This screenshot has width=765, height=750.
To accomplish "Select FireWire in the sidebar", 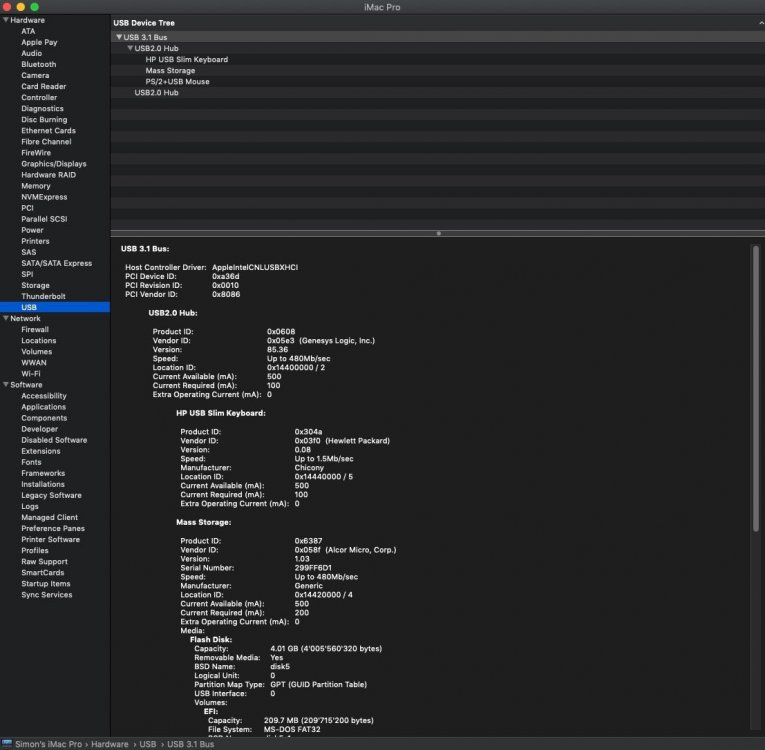I will click(x=36, y=153).
